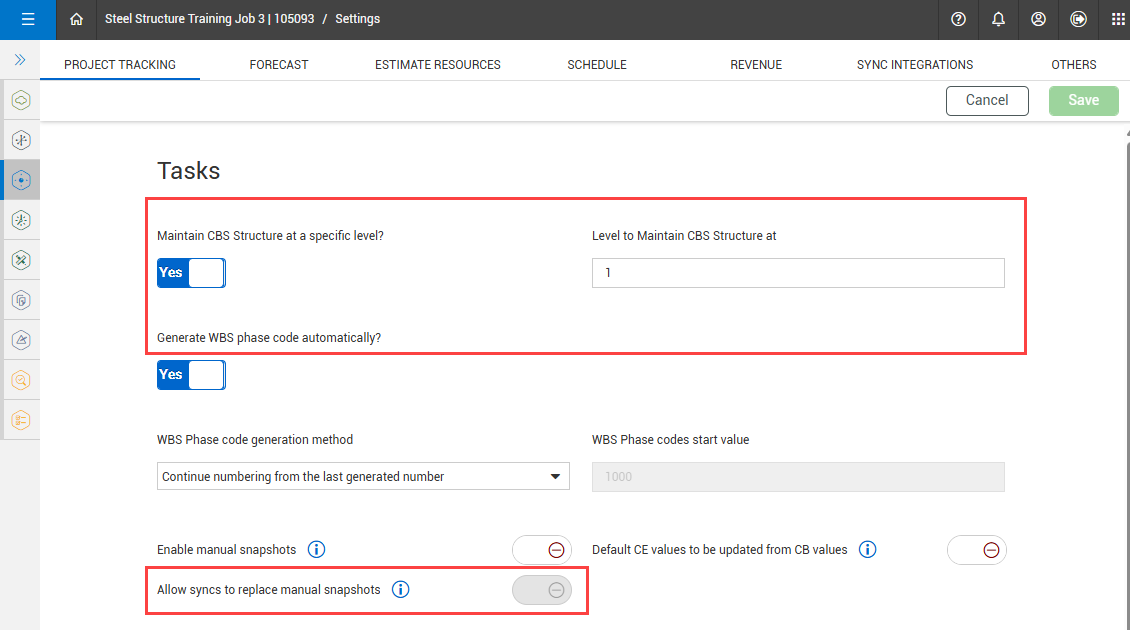Open the Estimate Resources tab
1130x630 pixels.
437,65
